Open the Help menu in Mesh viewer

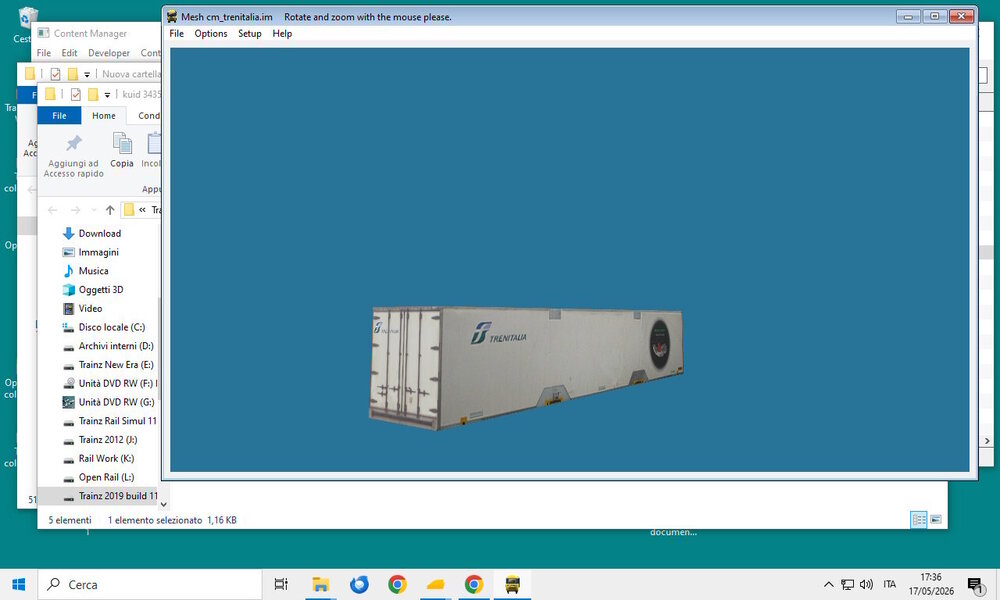point(283,34)
